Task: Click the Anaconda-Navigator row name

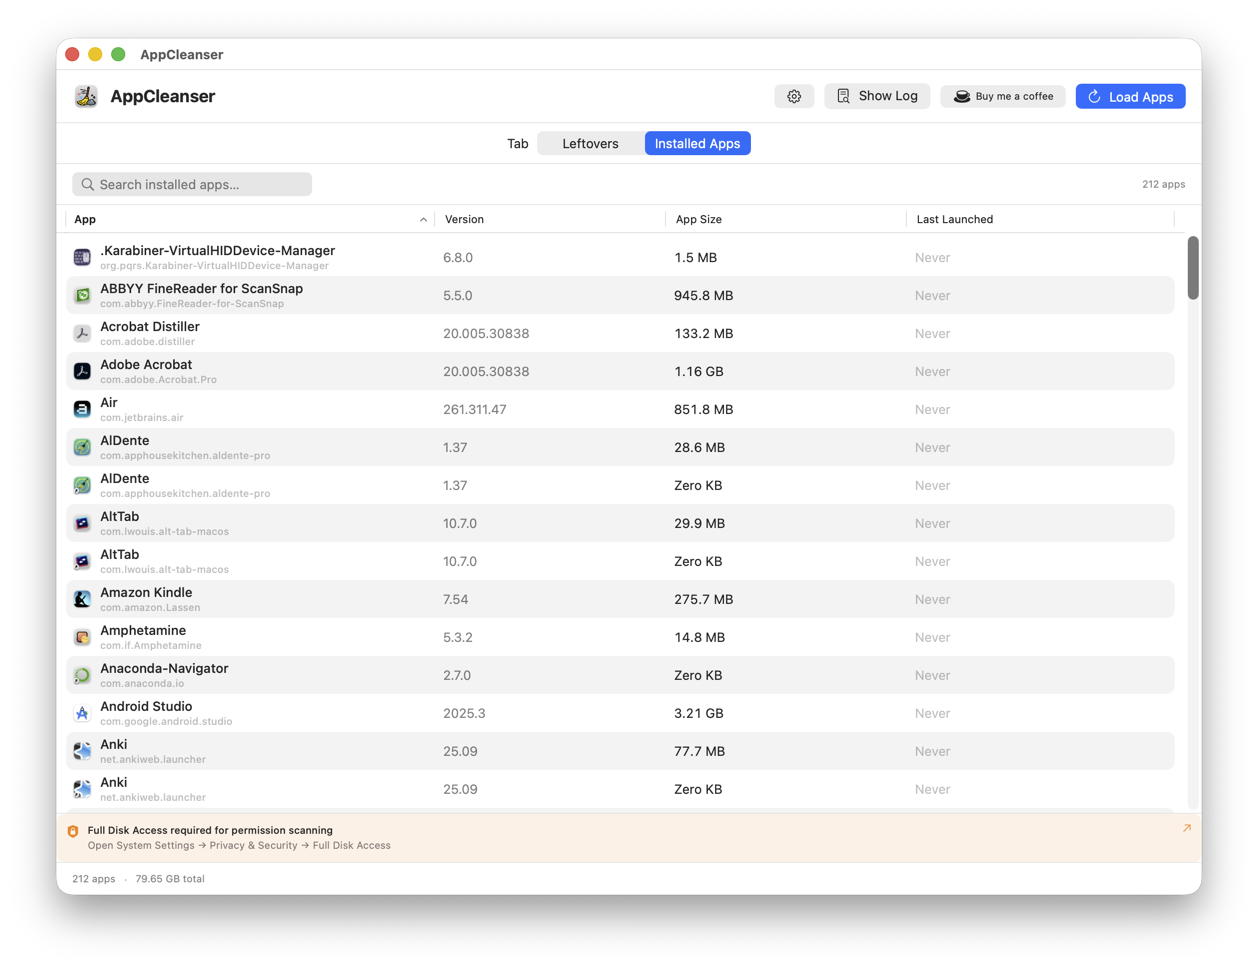Action: (x=164, y=669)
